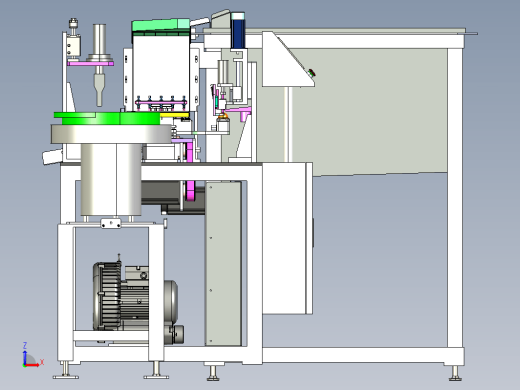
Task: Select the green rotary indexing disk
Action: 107,118
